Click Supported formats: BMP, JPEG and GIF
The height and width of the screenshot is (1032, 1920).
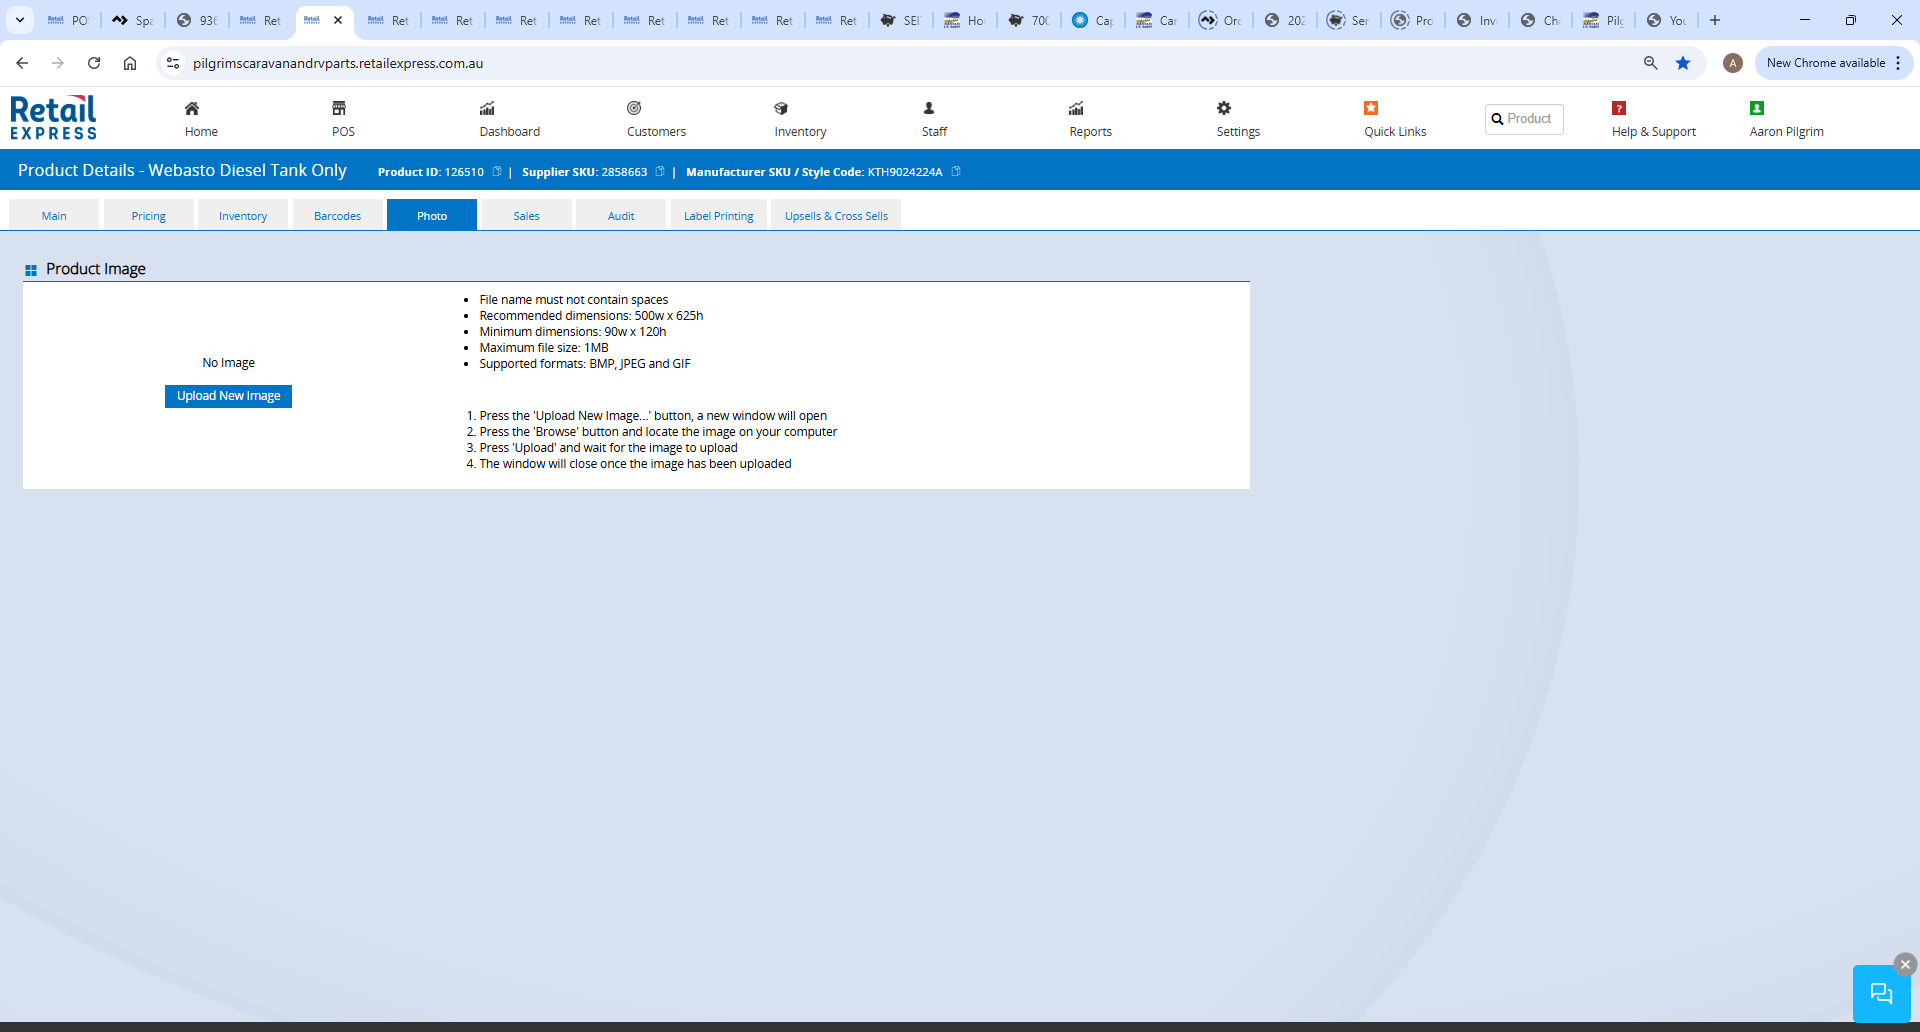[x=585, y=364]
